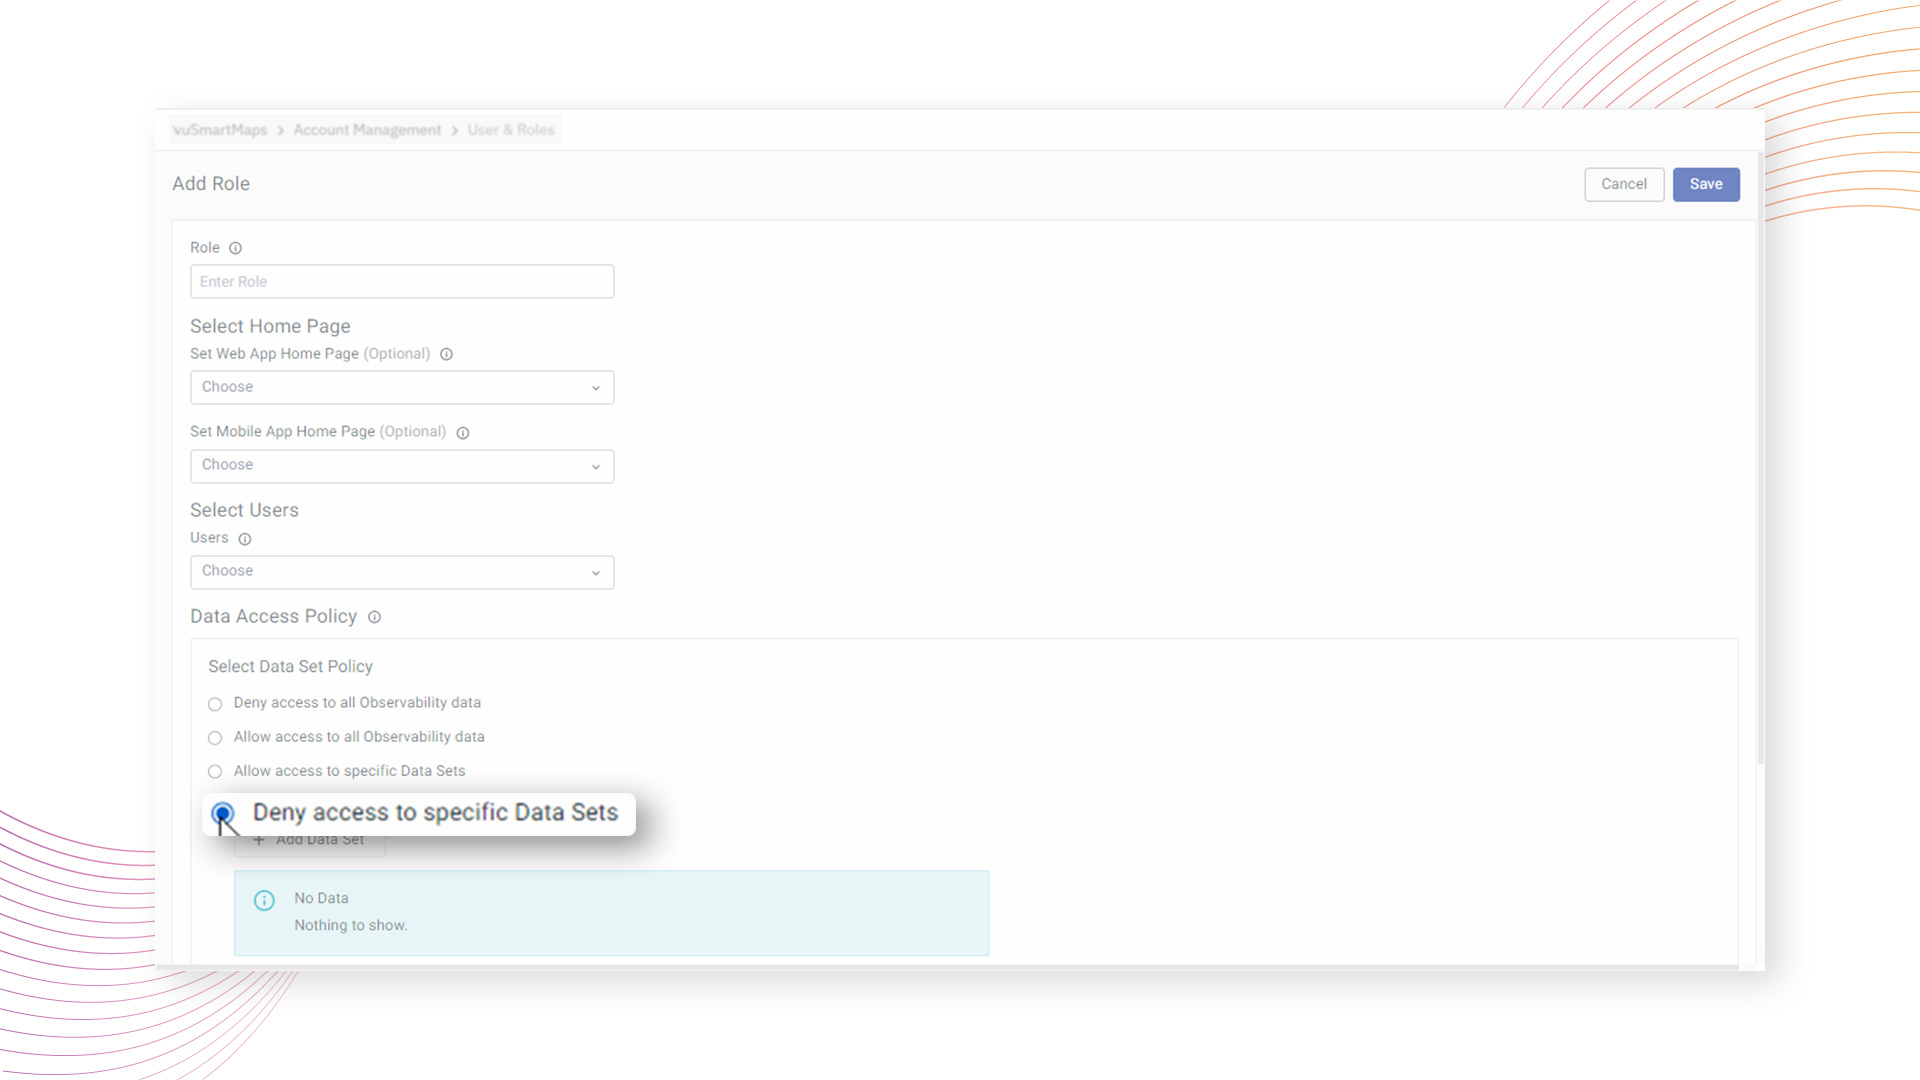Open the Web App Home Page dropdown

pyautogui.click(x=402, y=387)
